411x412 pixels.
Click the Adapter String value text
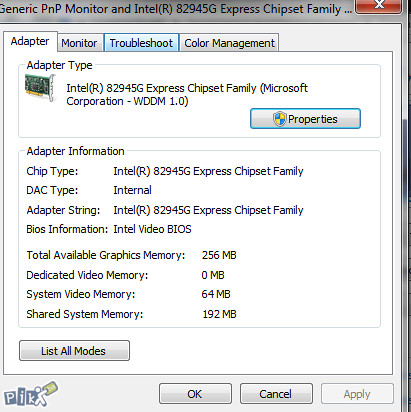click(208, 210)
